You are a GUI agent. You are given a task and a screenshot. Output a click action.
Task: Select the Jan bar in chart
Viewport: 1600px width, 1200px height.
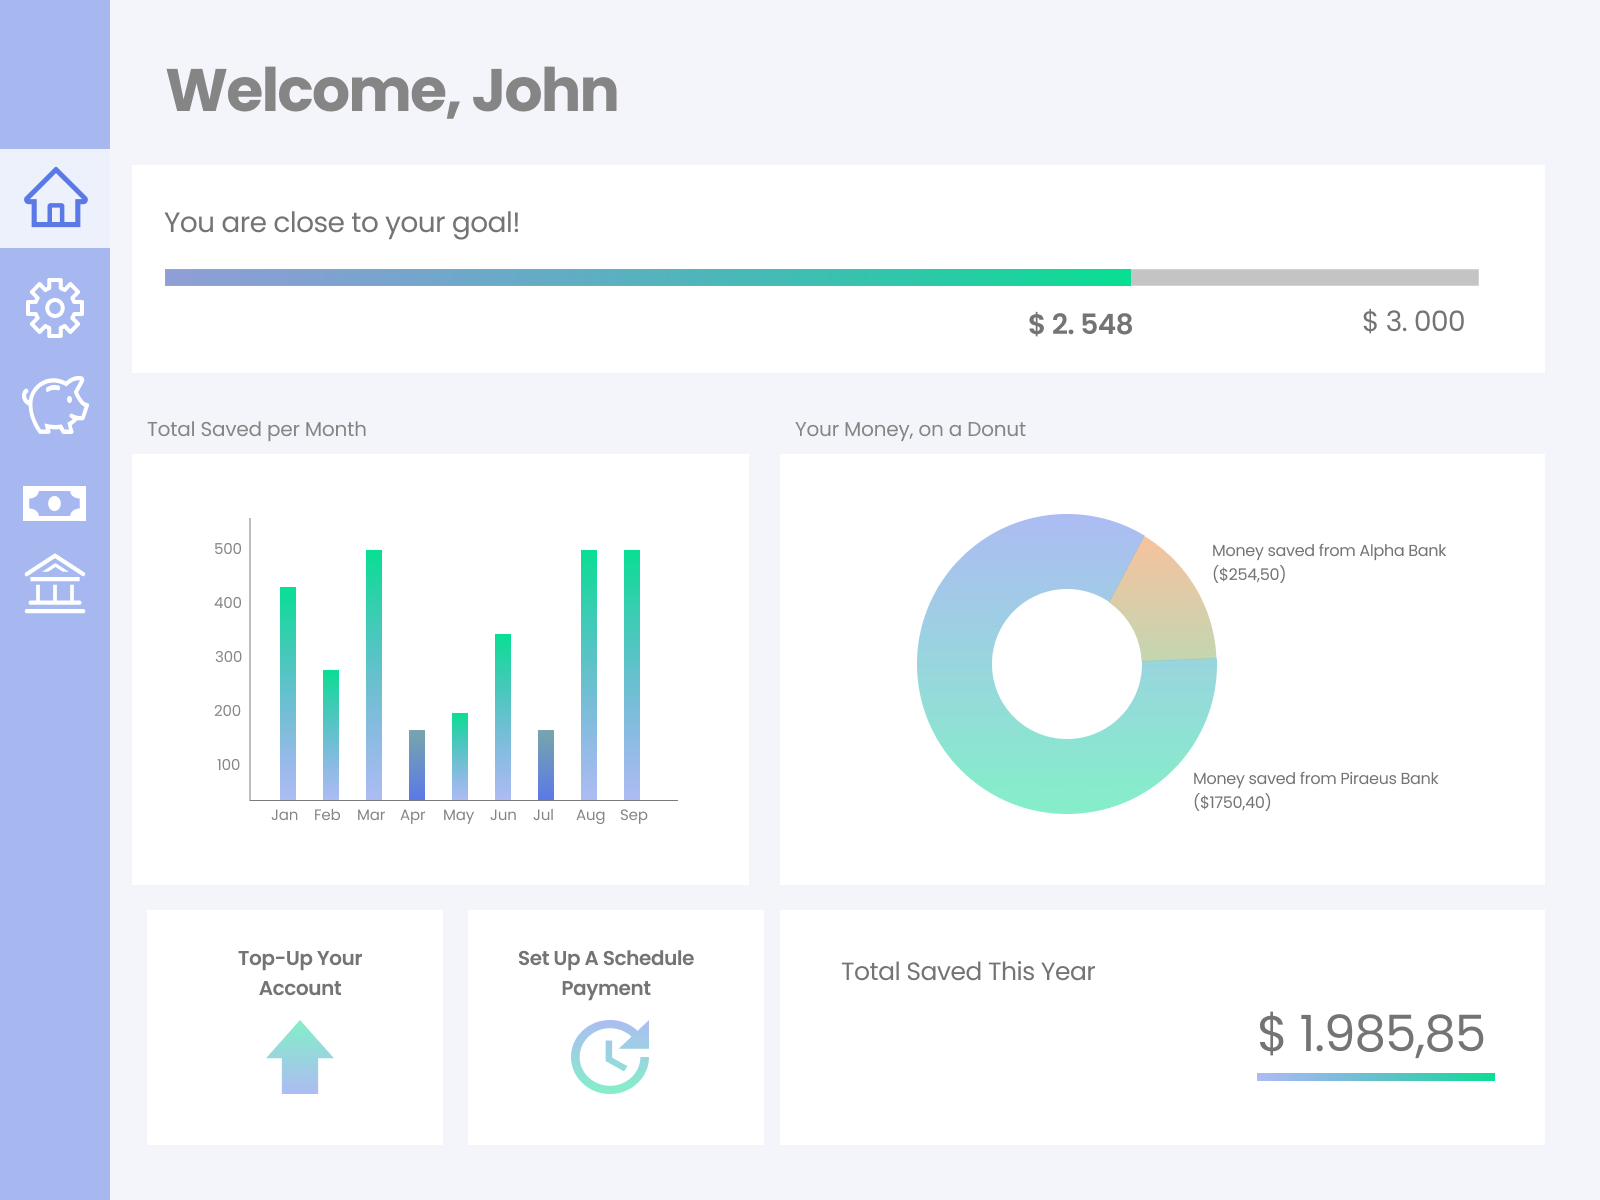[x=288, y=694]
